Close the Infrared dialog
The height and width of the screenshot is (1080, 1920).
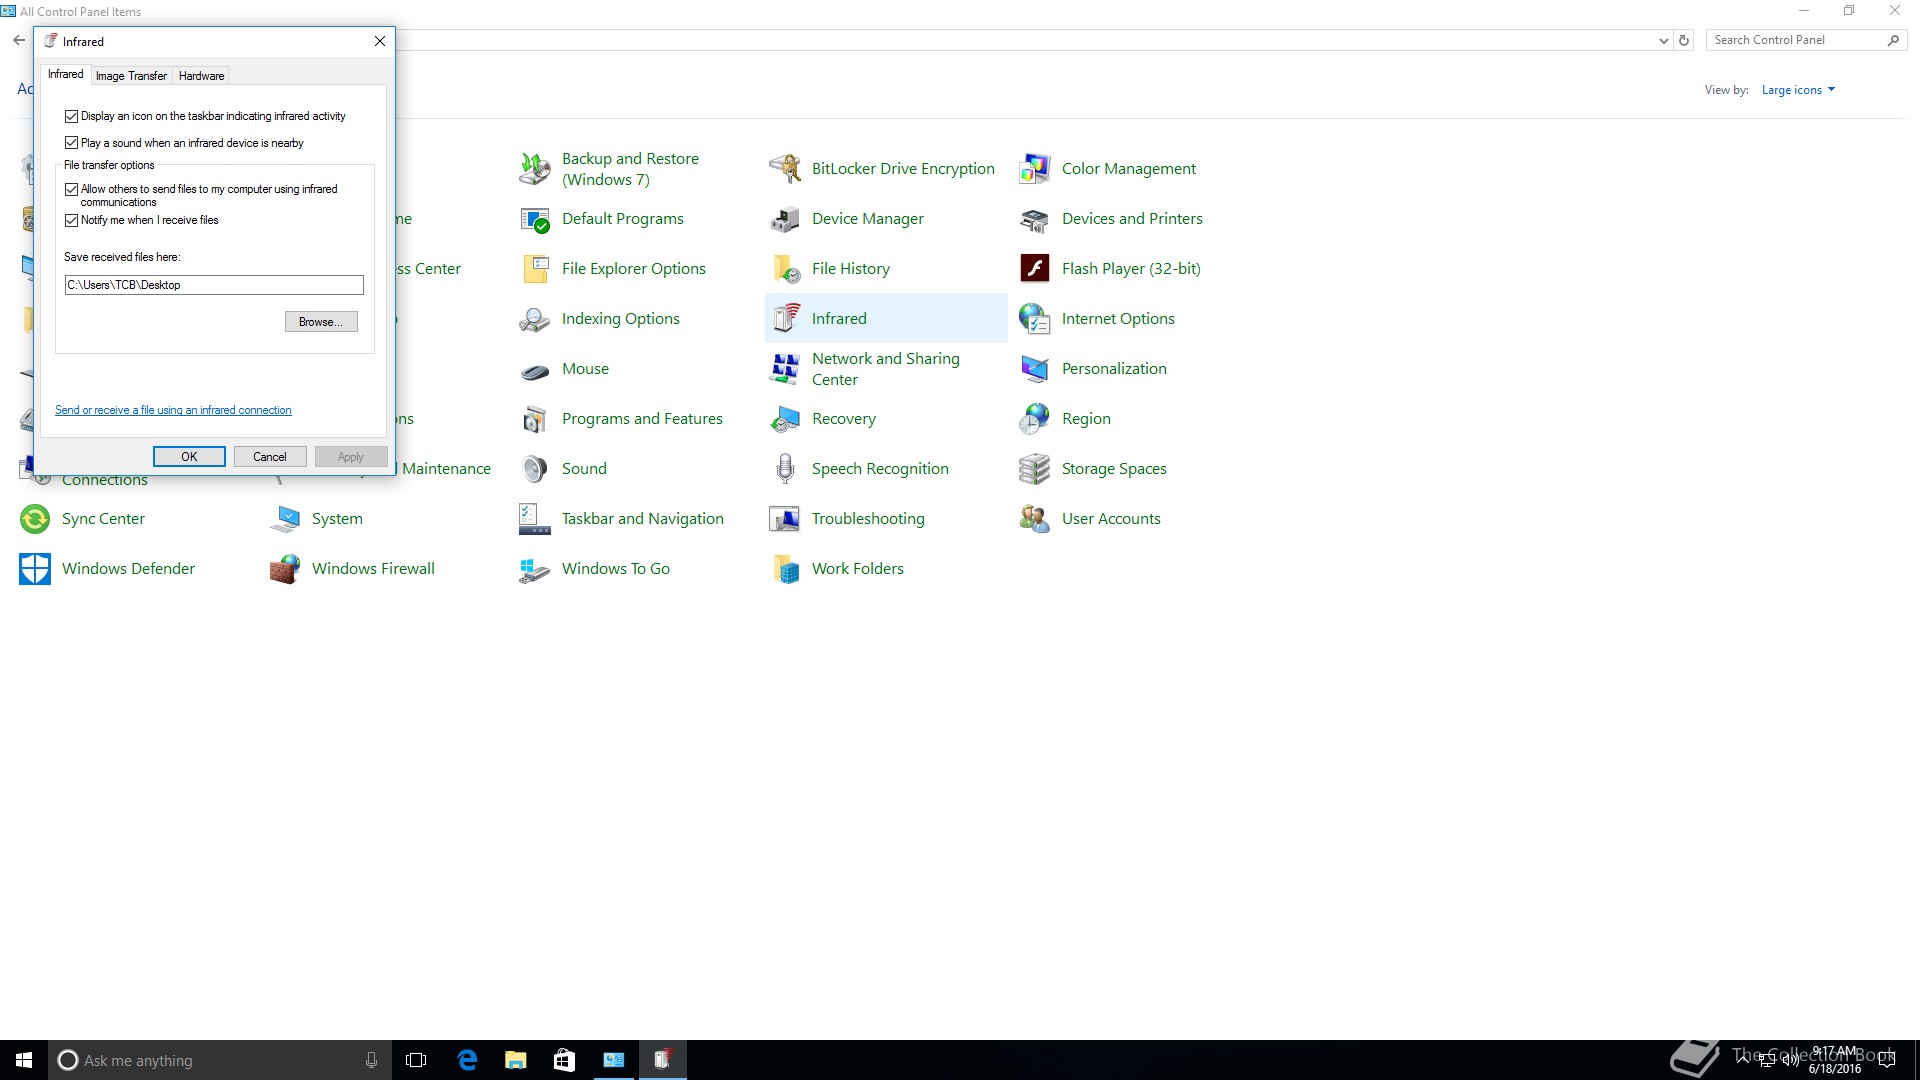(380, 41)
